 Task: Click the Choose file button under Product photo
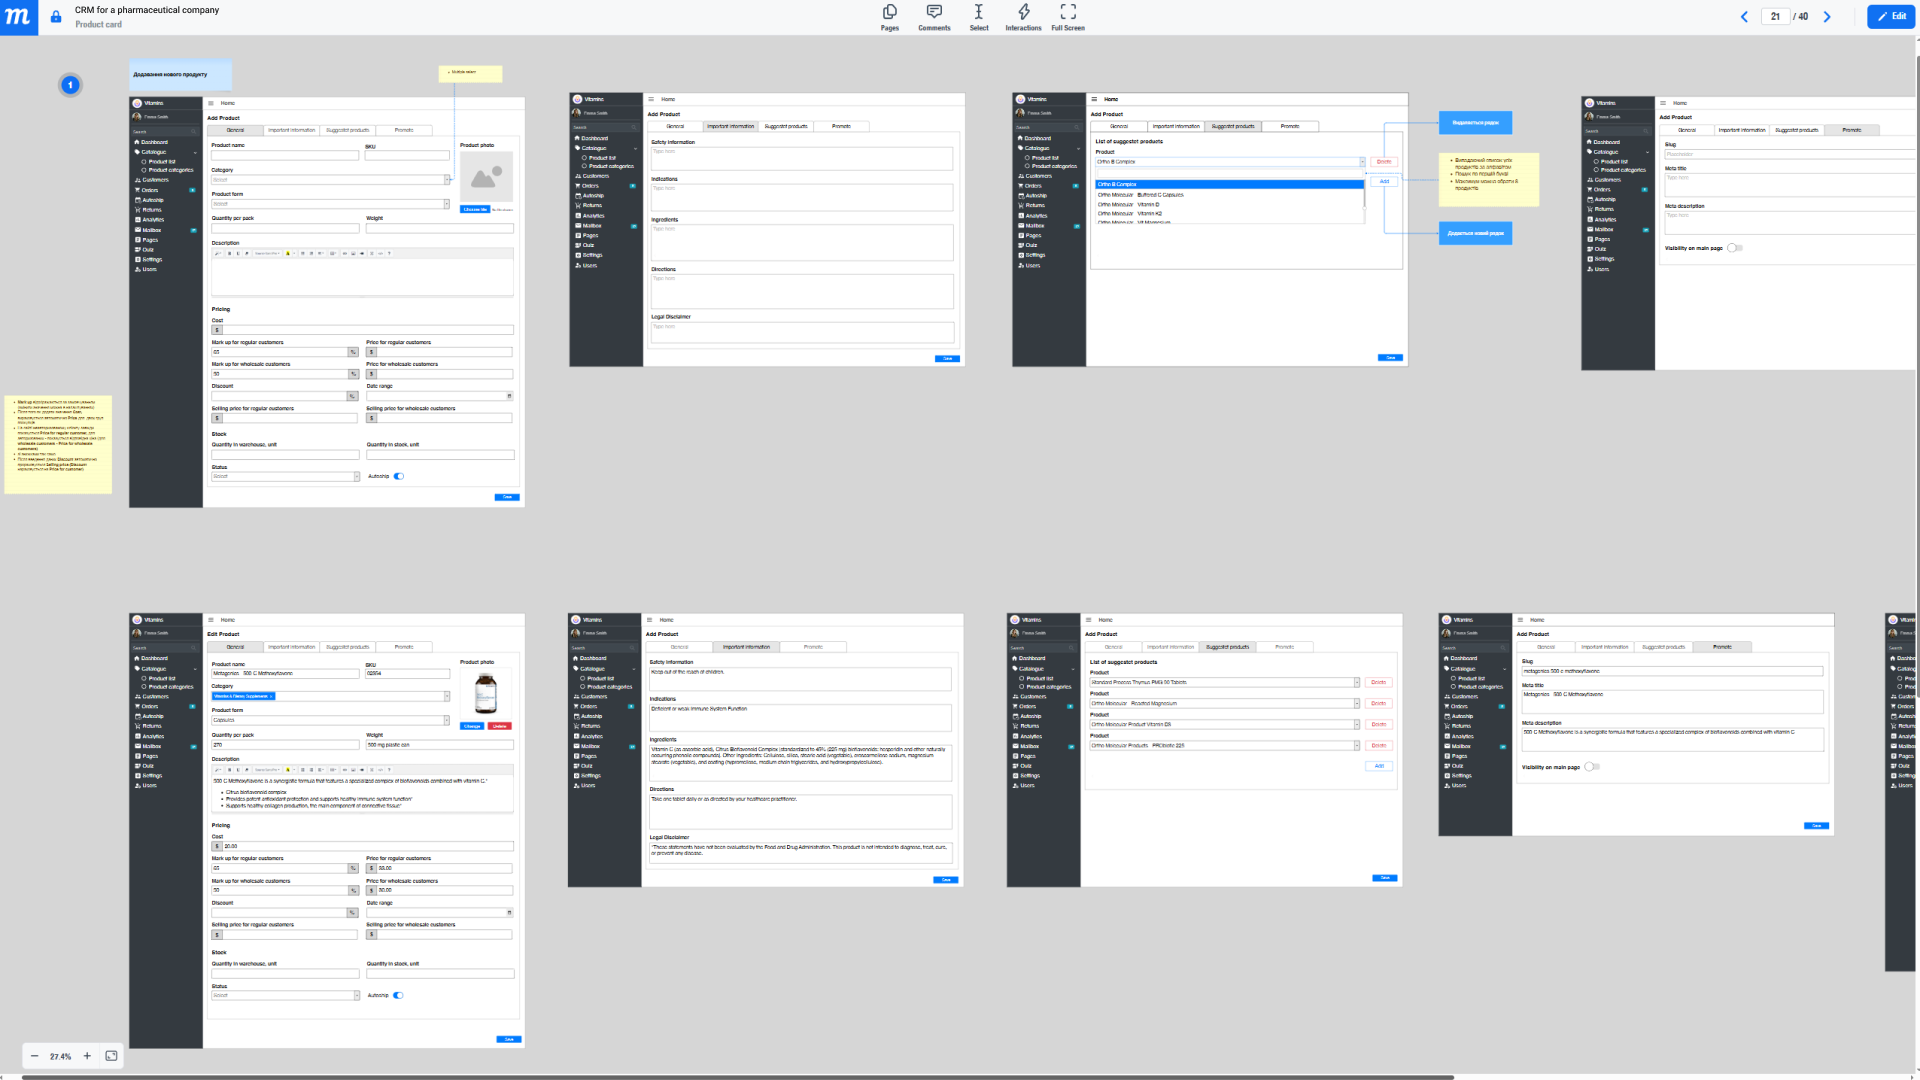(474, 209)
